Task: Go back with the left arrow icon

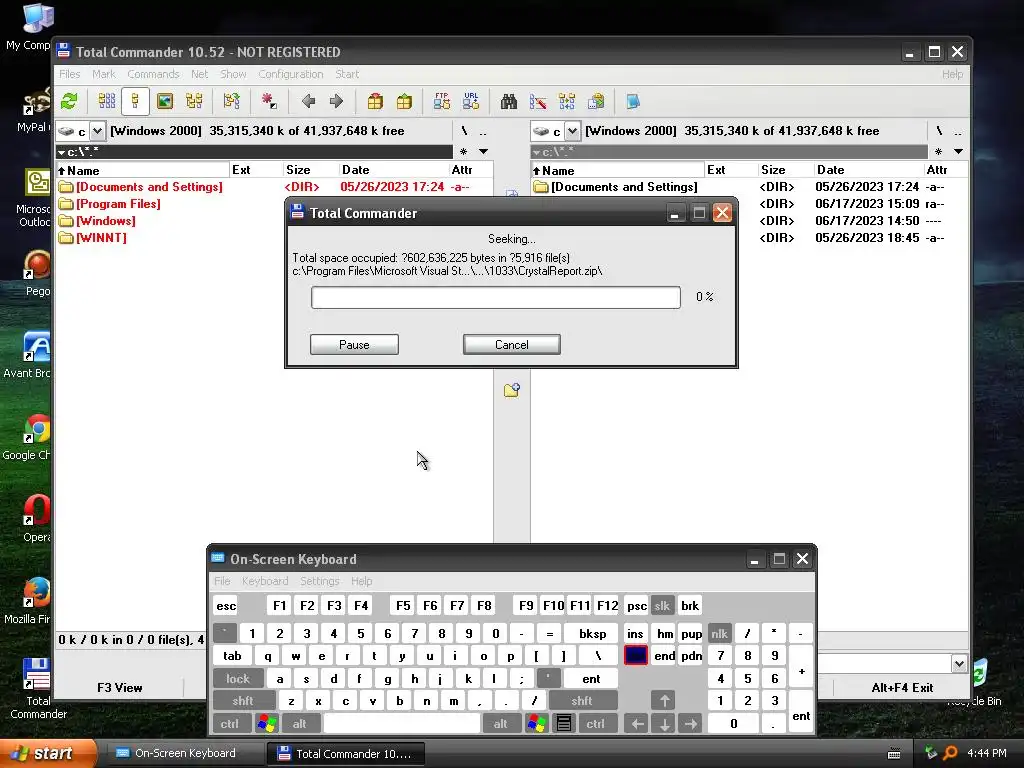Action: (x=308, y=101)
